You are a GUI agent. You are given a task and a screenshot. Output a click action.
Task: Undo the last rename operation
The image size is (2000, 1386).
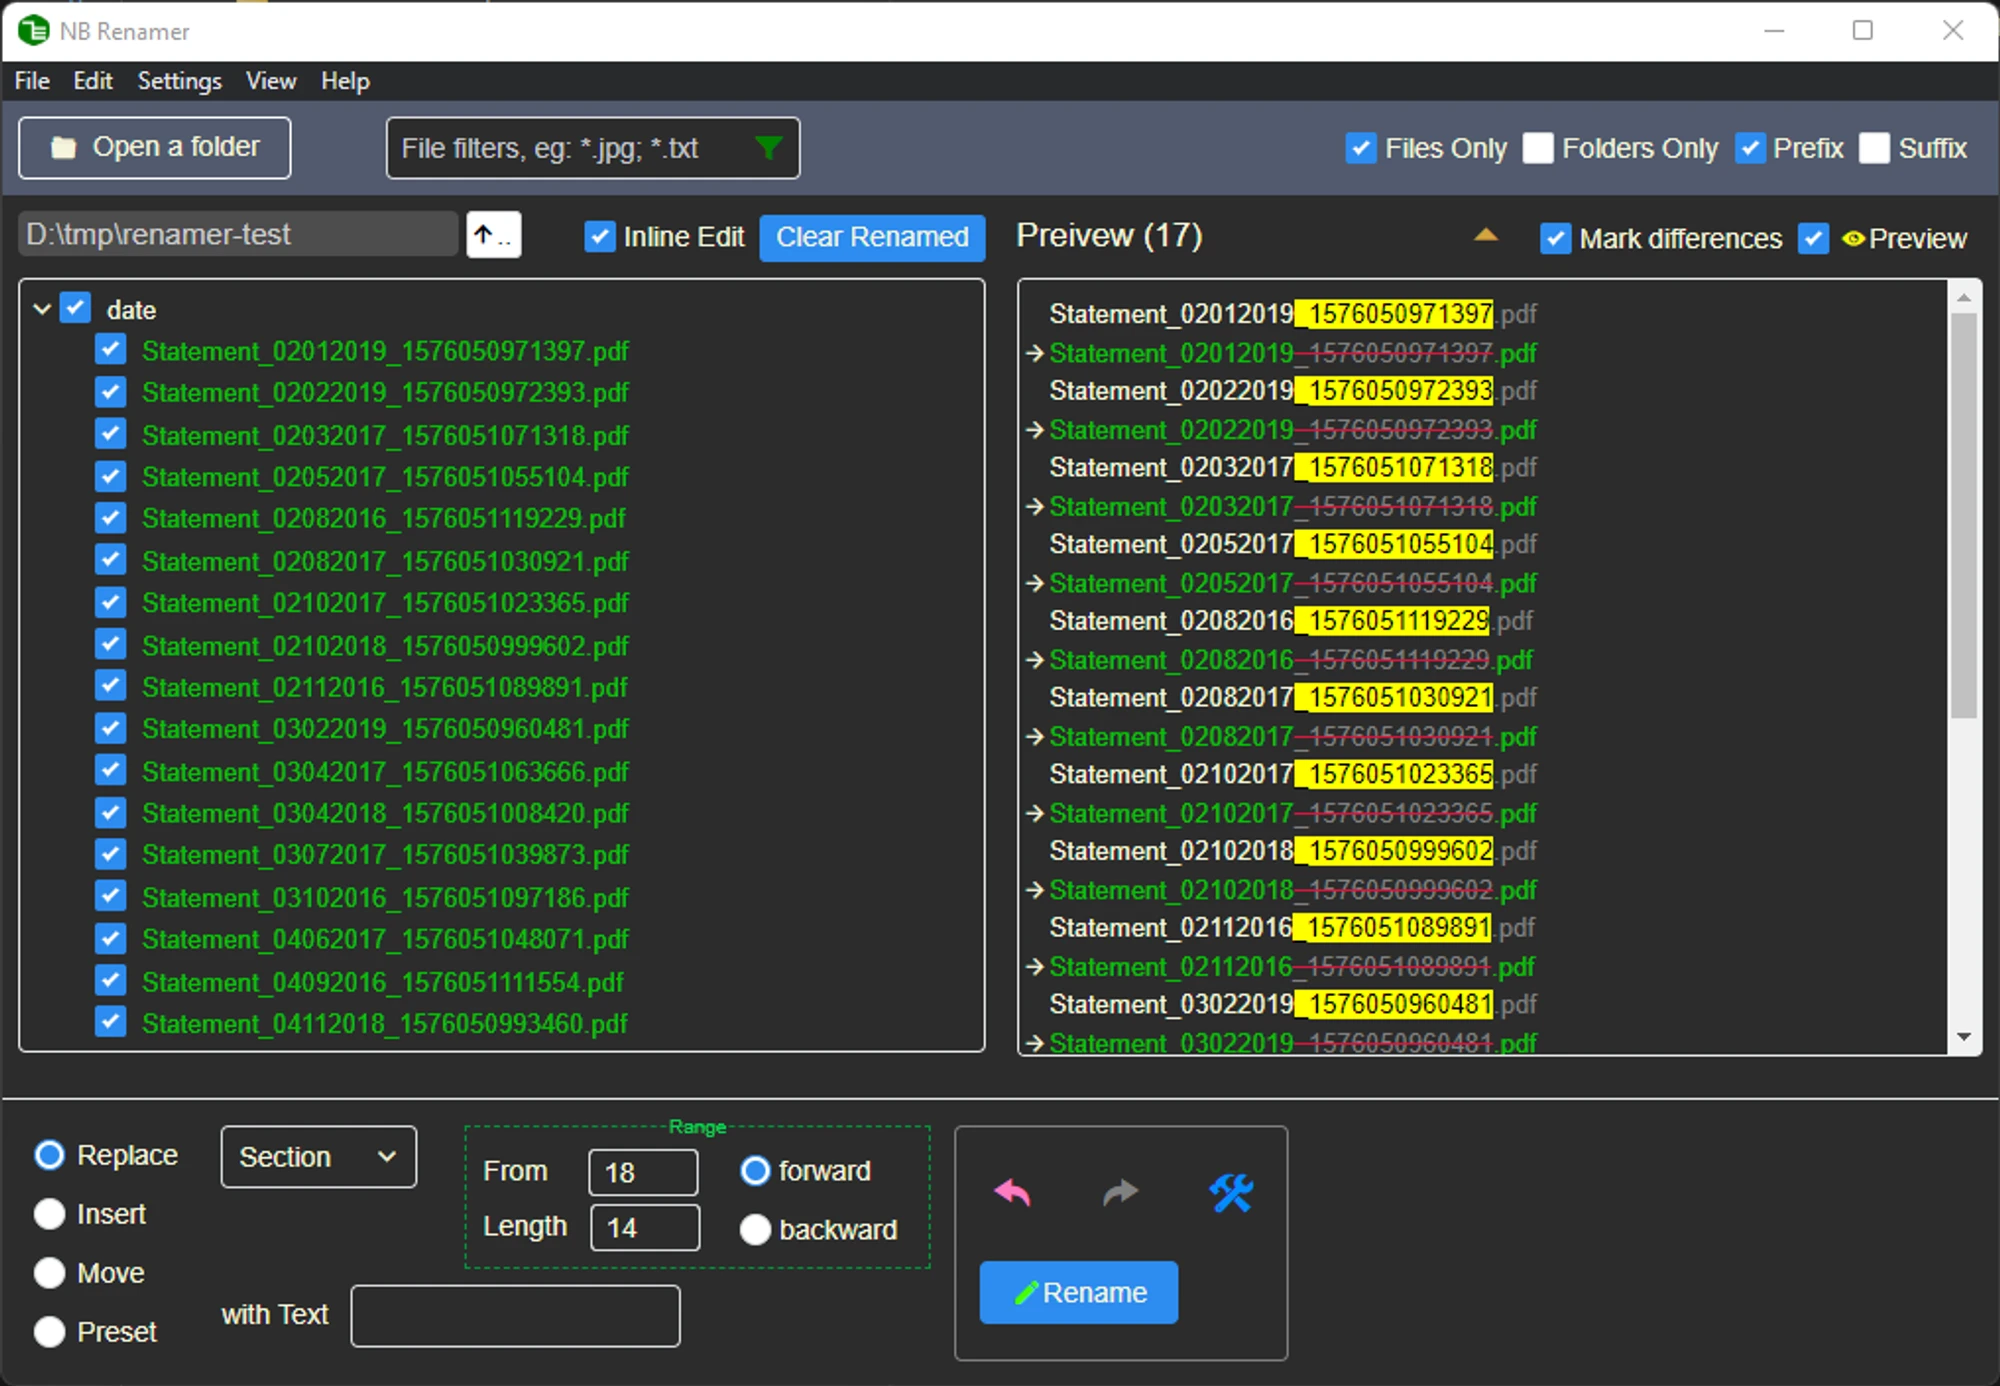(1011, 1192)
